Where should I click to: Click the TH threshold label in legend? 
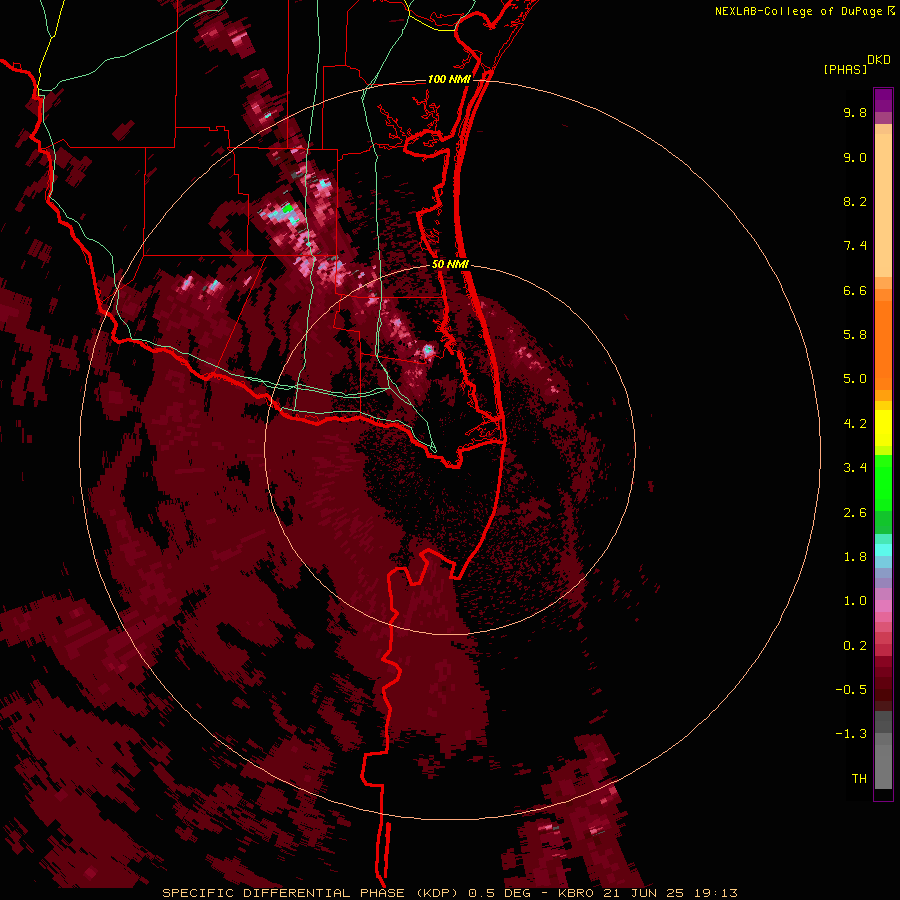(x=859, y=779)
